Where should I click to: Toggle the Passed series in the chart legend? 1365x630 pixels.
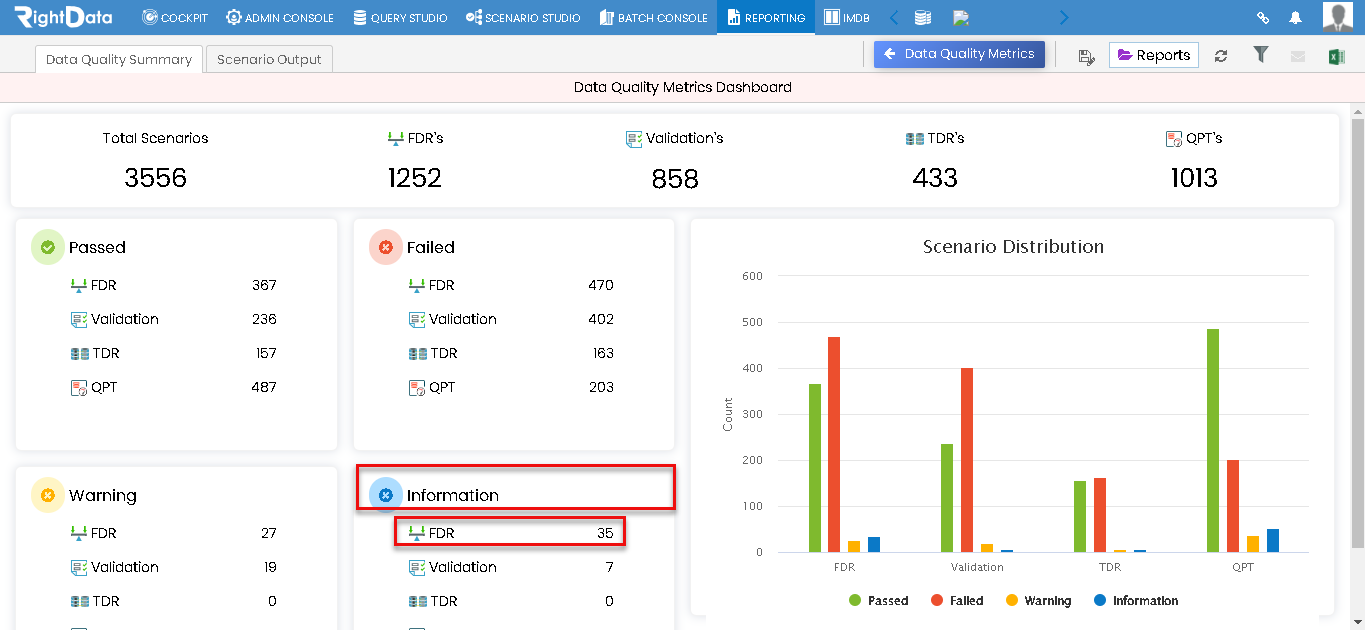tap(878, 601)
